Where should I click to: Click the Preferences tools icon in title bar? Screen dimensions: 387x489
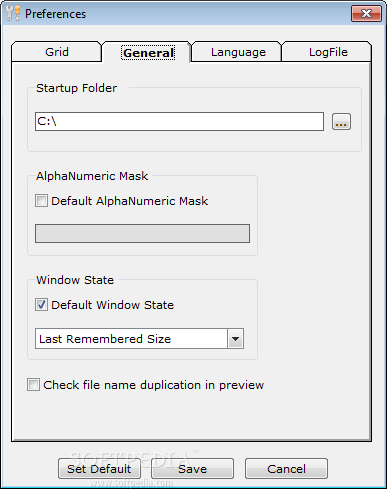[13, 13]
